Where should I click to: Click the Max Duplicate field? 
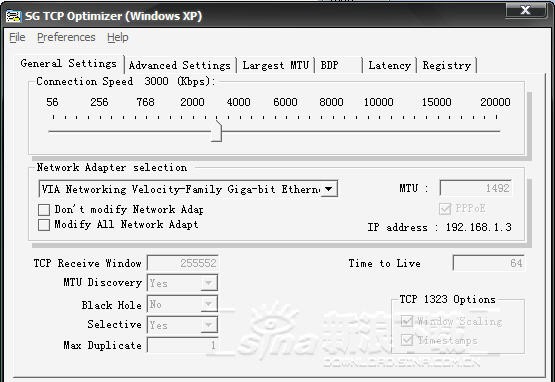[183, 345]
